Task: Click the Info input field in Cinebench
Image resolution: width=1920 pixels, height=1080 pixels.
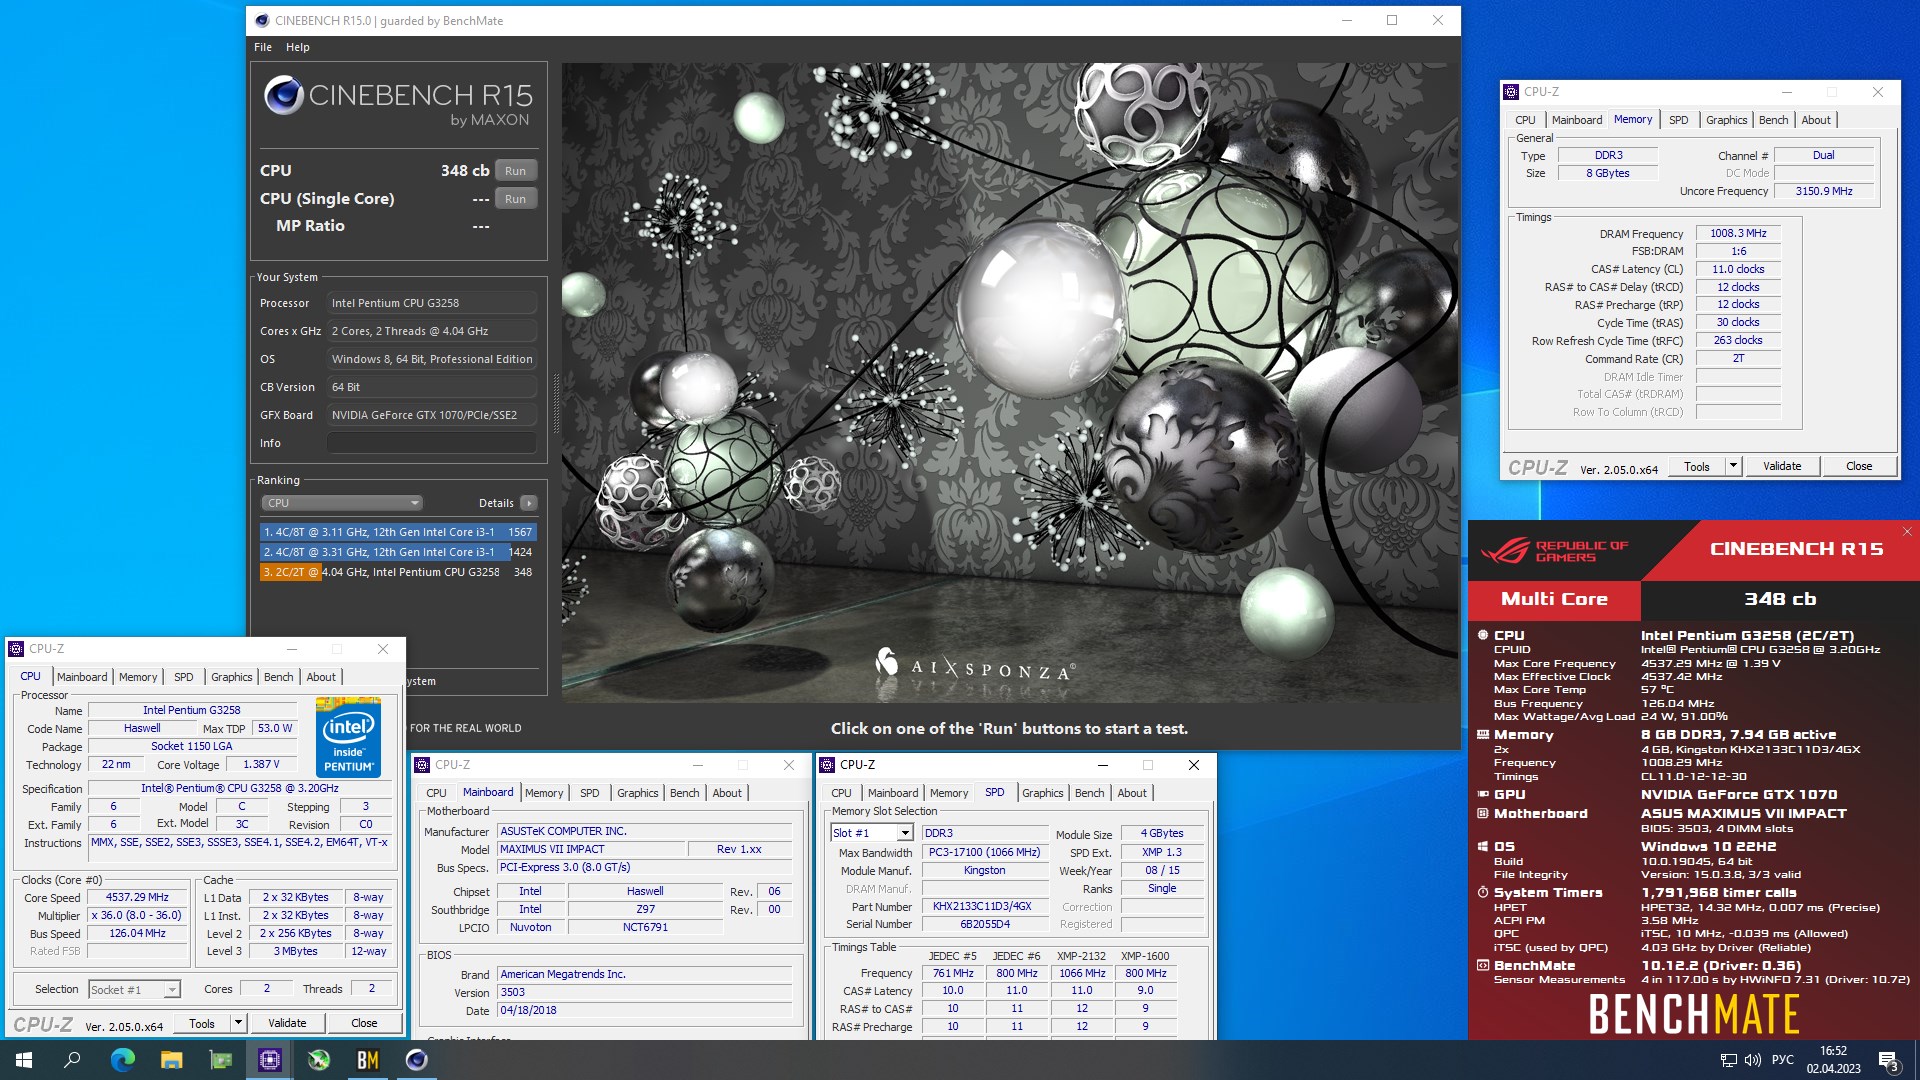Action: pyautogui.click(x=432, y=443)
